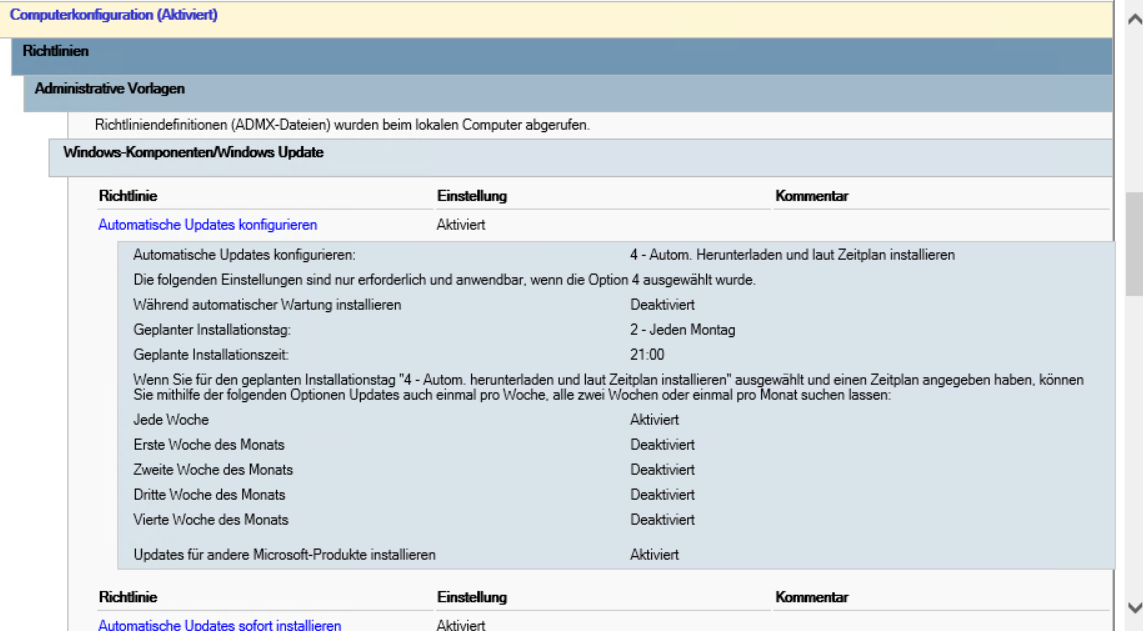Select the '2 - Jeden Montag' value
The height and width of the screenshot is (631, 1143).
[x=682, y=330]
